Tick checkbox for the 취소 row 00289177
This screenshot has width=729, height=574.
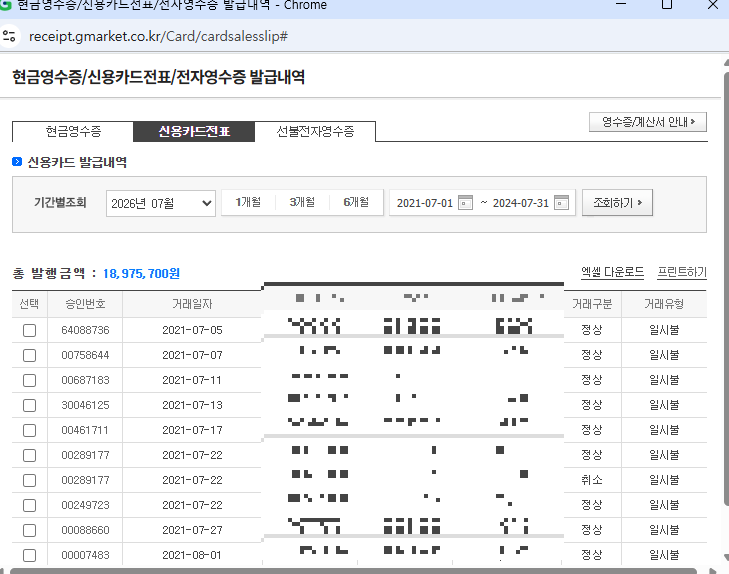(29, 481)
